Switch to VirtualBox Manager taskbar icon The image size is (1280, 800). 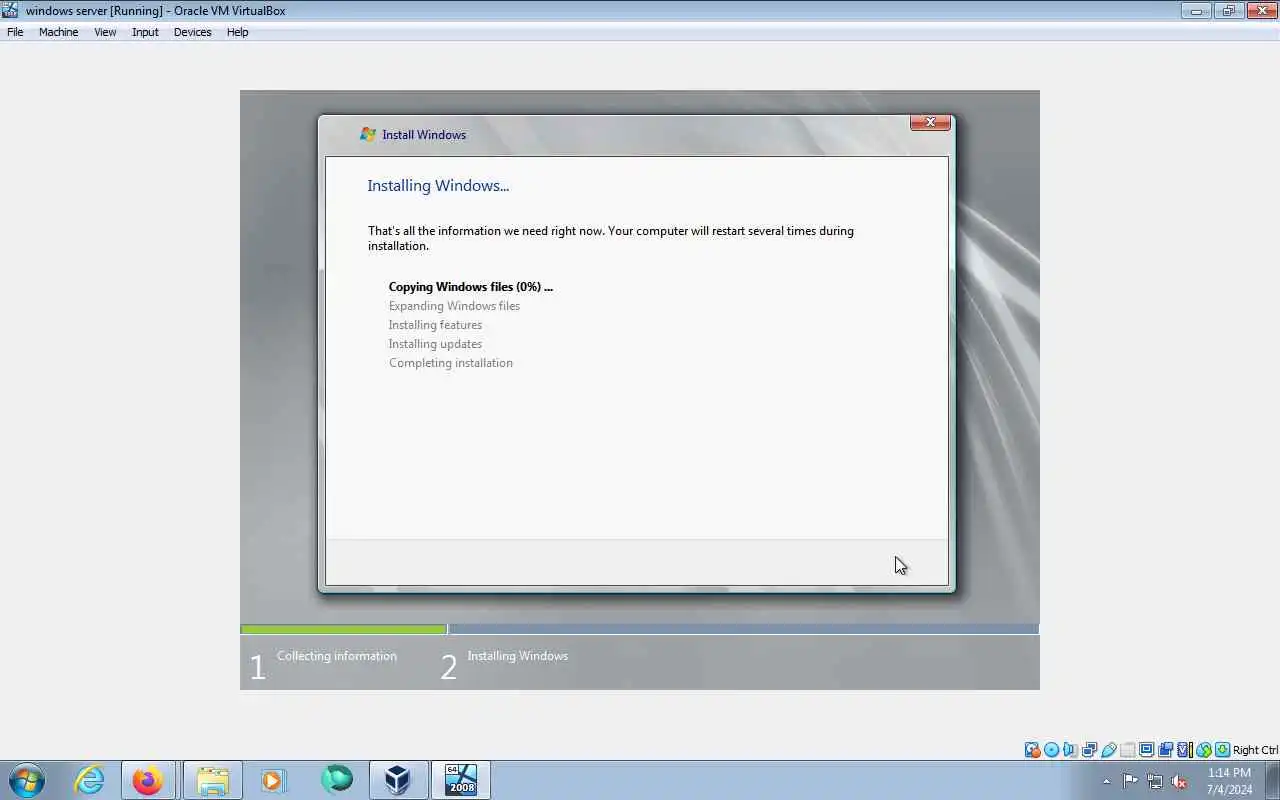click(x=398, y=780)
